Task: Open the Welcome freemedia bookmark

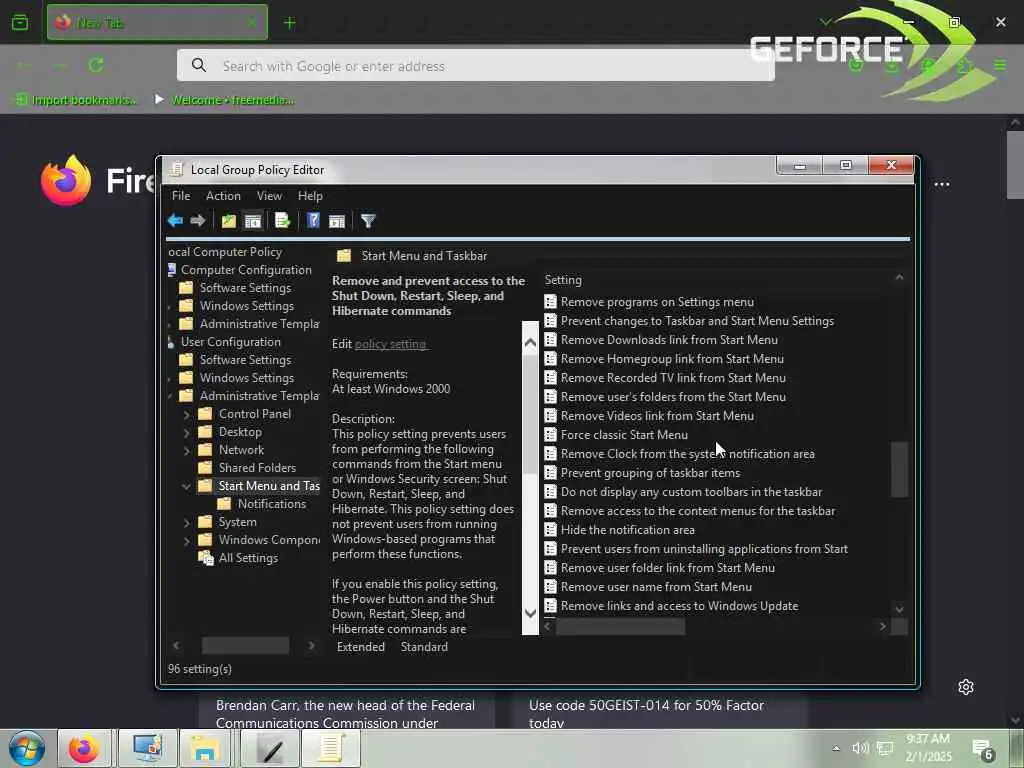Action: tap(224, 100)
